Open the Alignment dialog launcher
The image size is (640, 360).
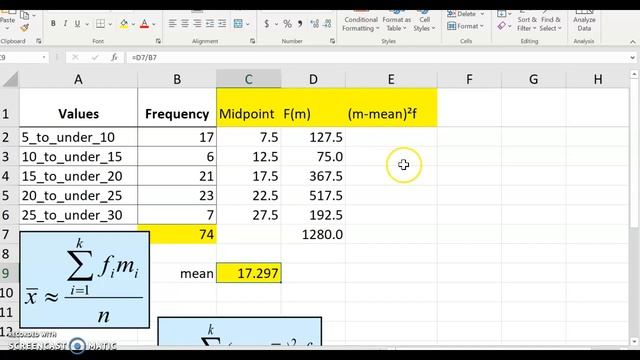(x=253, y=41)
